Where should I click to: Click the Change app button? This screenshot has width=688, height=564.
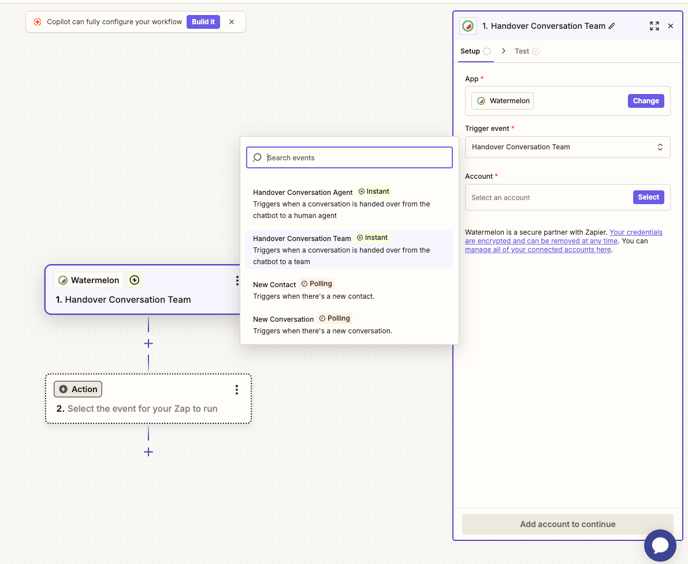coord(645,101)
